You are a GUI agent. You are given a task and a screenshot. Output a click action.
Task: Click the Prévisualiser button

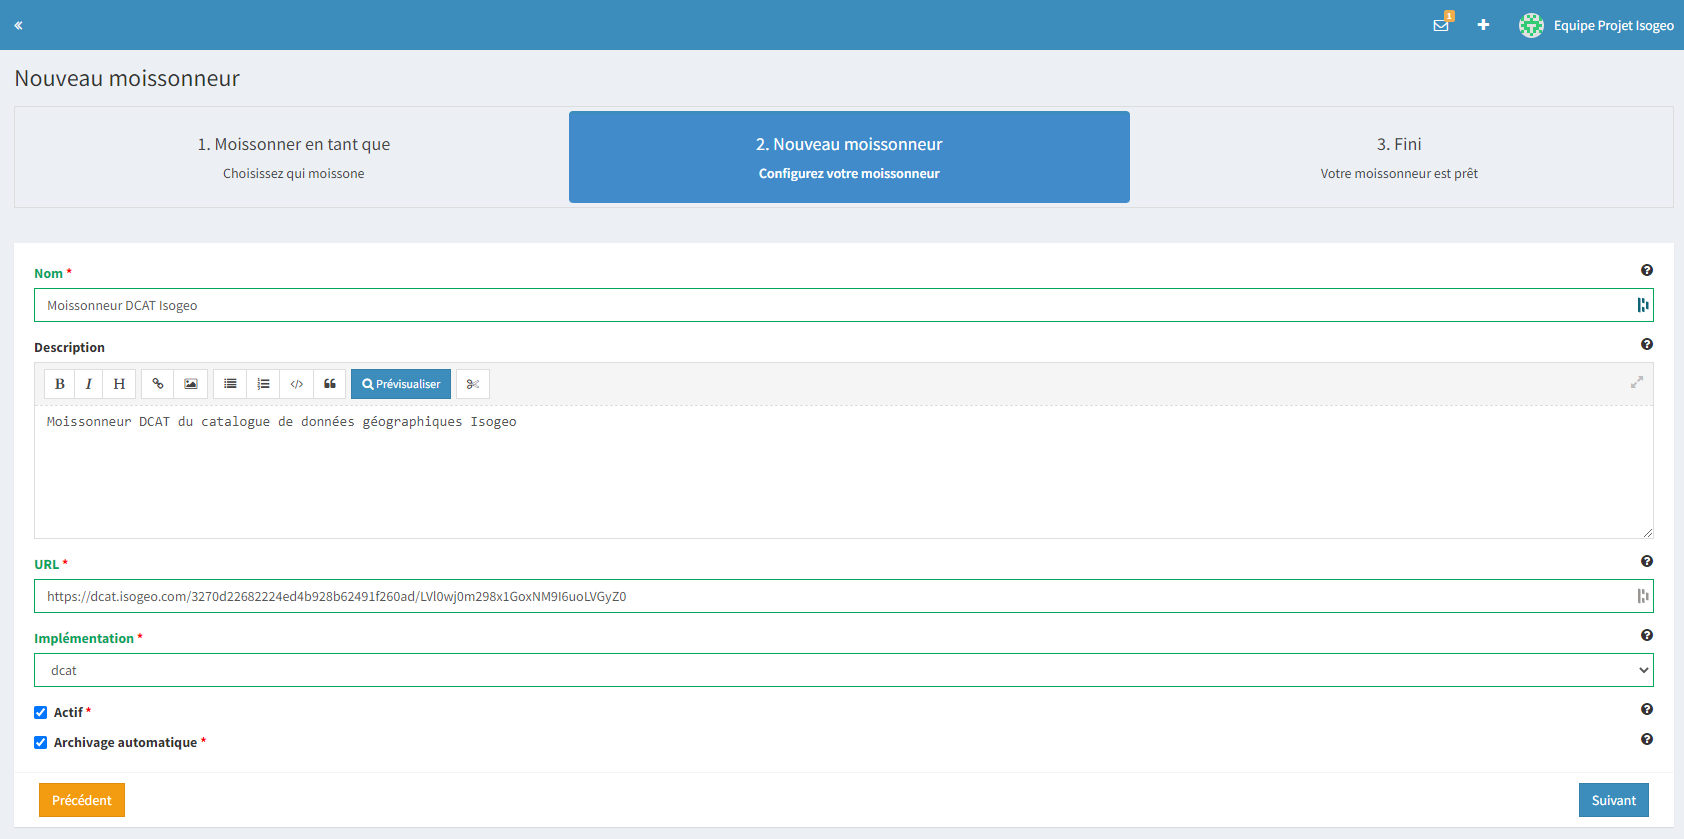click(x=401, y=384)
